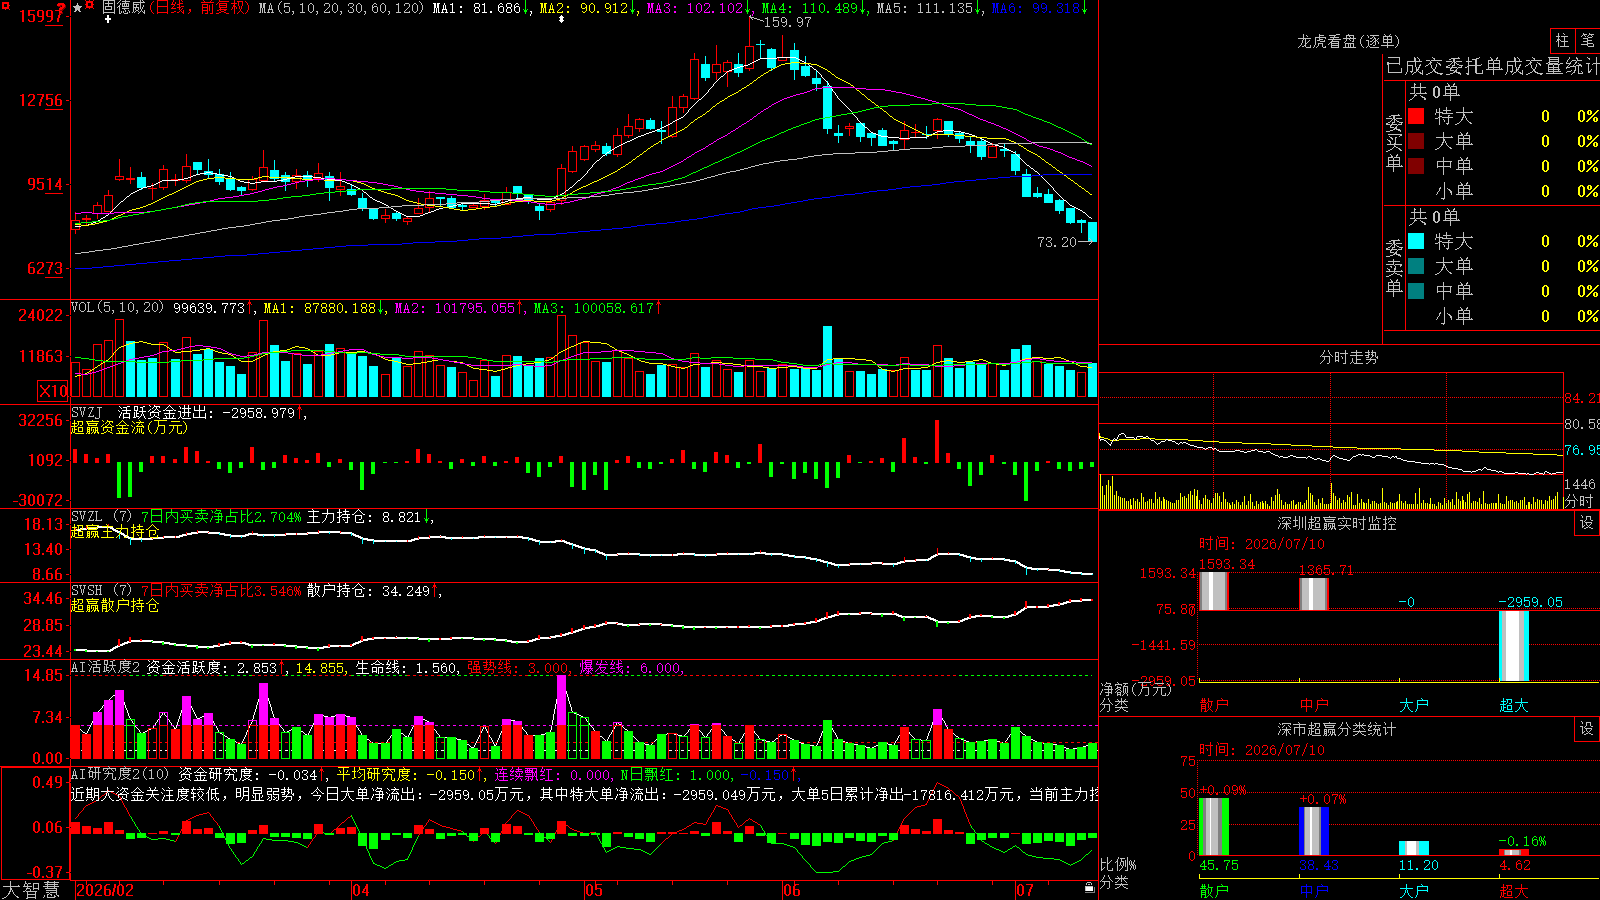The width and height of the screenshot is (1600, 900).
Task: Click the dark red 大单 buy order swatch
Action: (1416, 141)
